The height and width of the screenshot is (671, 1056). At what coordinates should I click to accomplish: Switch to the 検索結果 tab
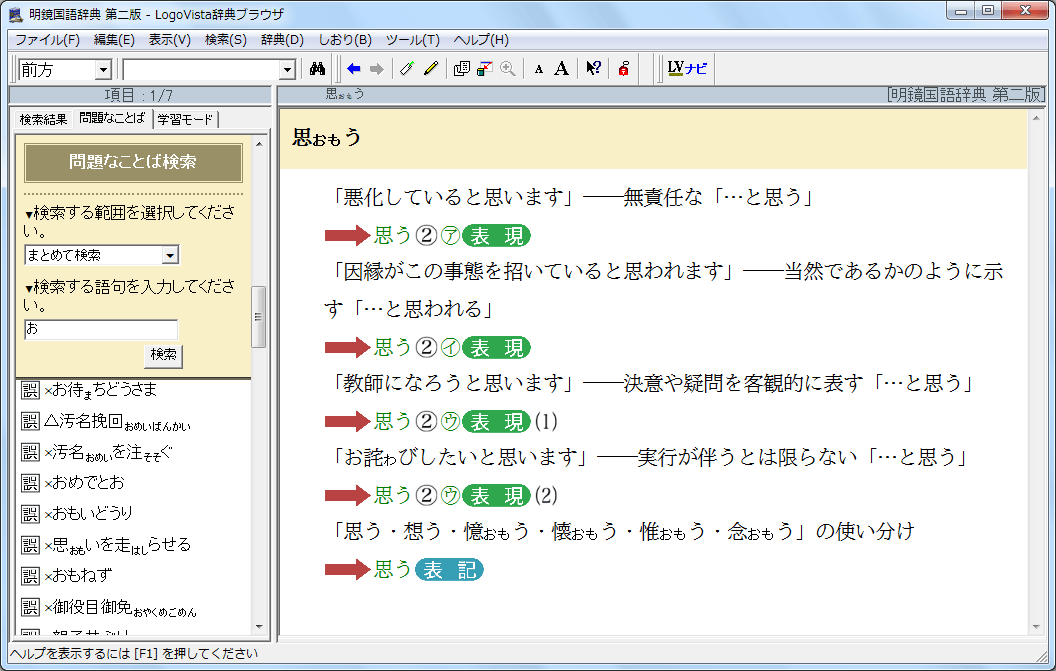click(x=43, y=119)
